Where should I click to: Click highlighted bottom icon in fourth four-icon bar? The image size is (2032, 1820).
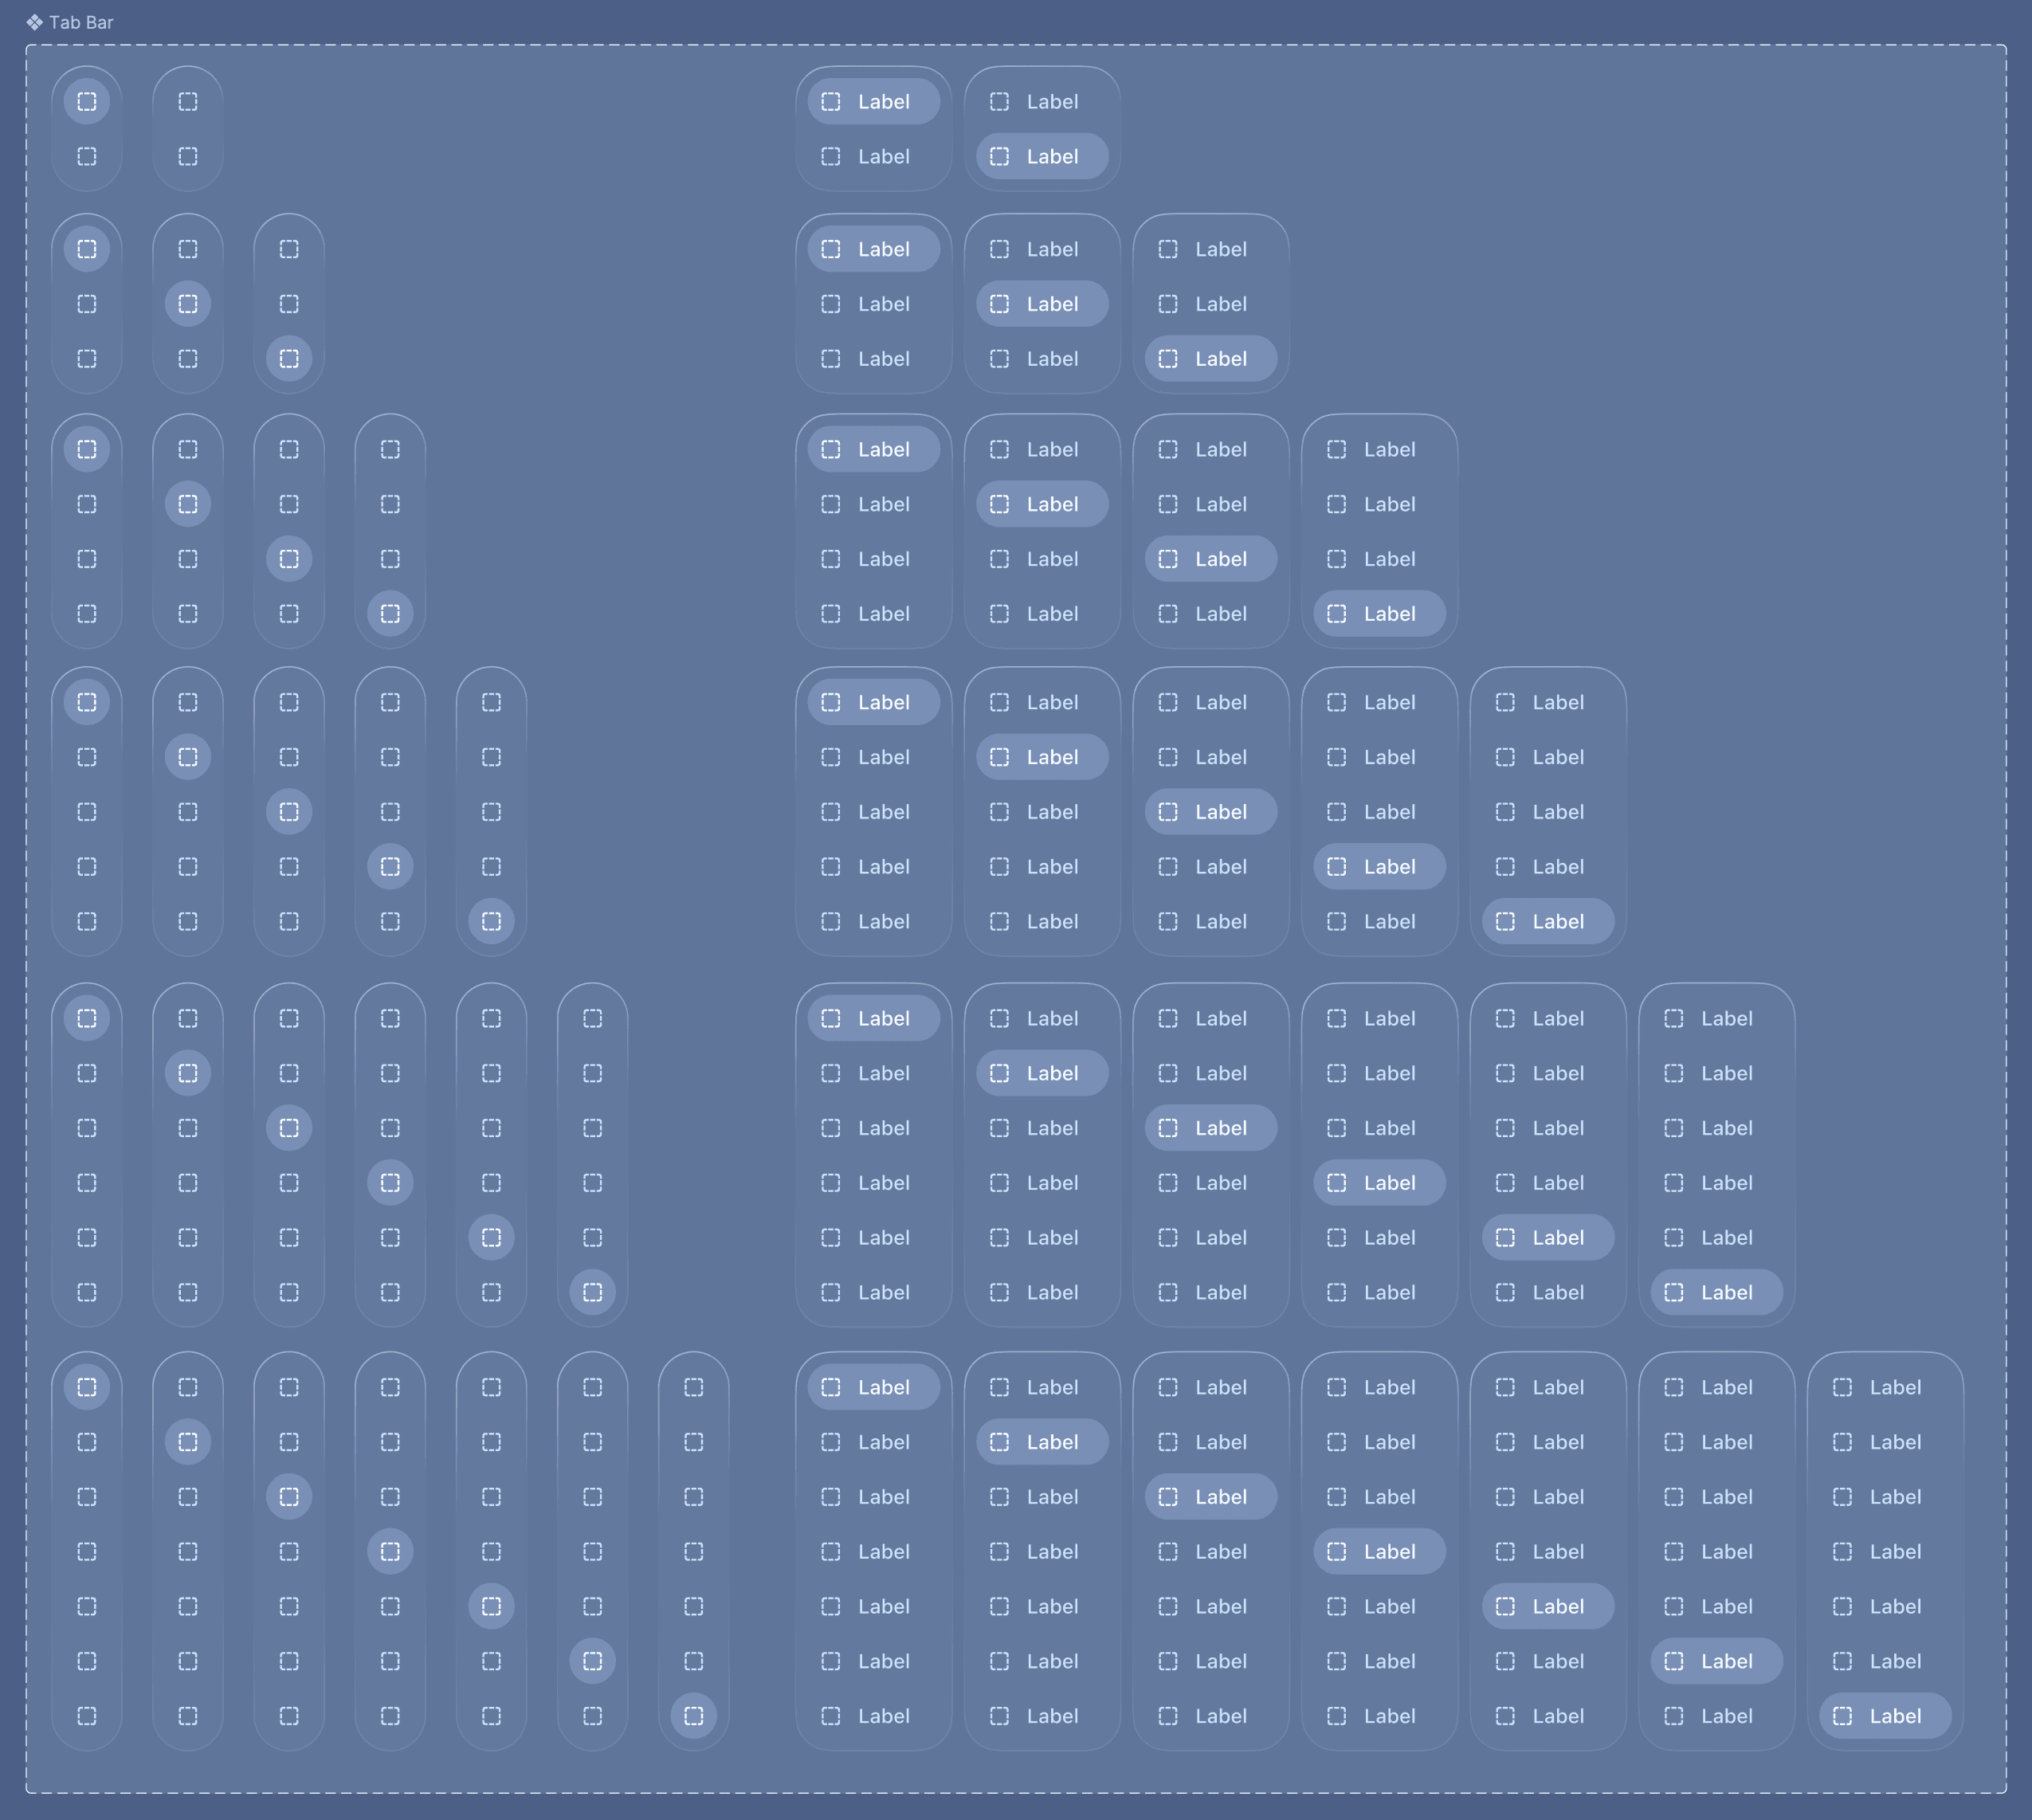(390, 613)
